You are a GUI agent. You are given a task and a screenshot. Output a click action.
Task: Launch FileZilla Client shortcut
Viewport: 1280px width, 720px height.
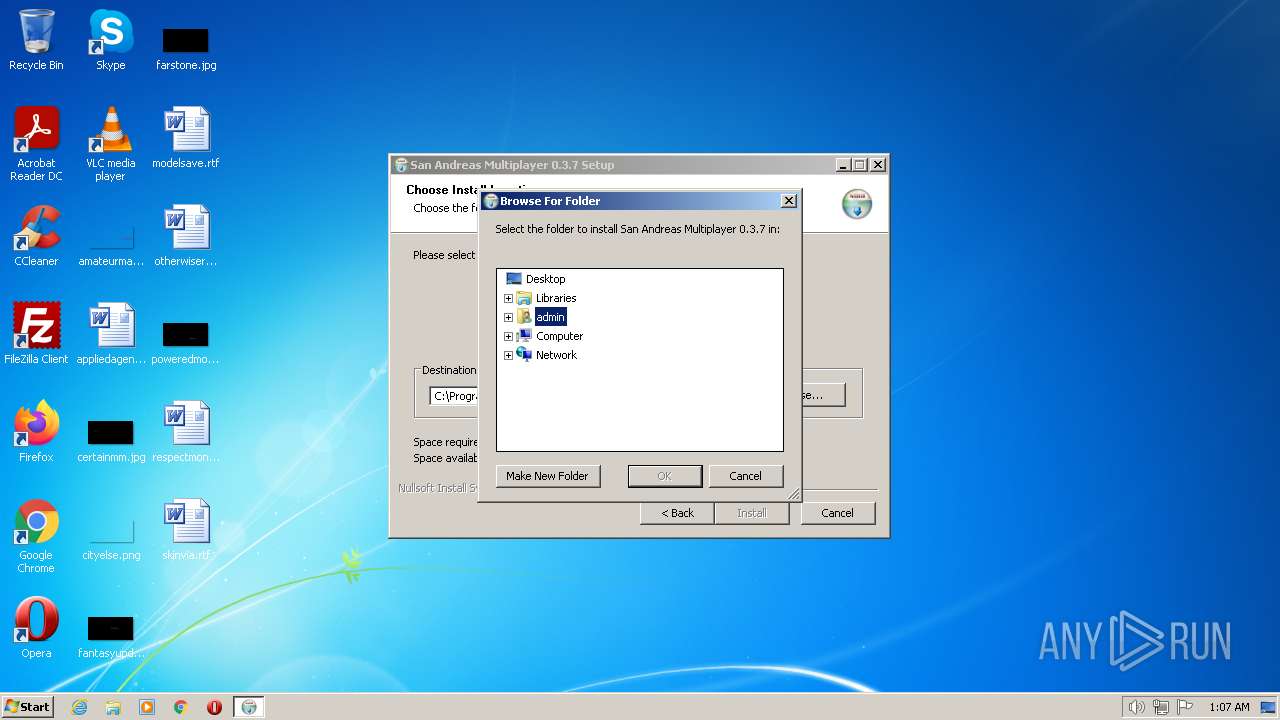coord(36,334)
